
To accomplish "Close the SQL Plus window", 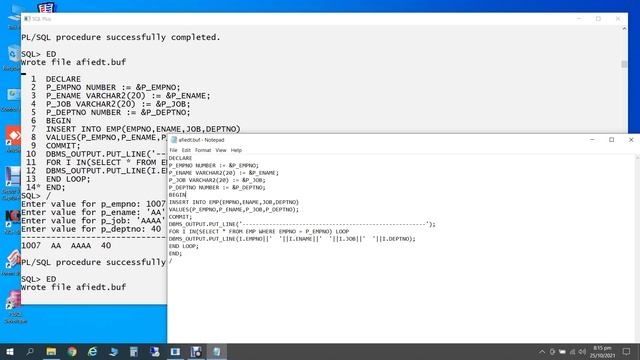I will (x=618, y=19).
